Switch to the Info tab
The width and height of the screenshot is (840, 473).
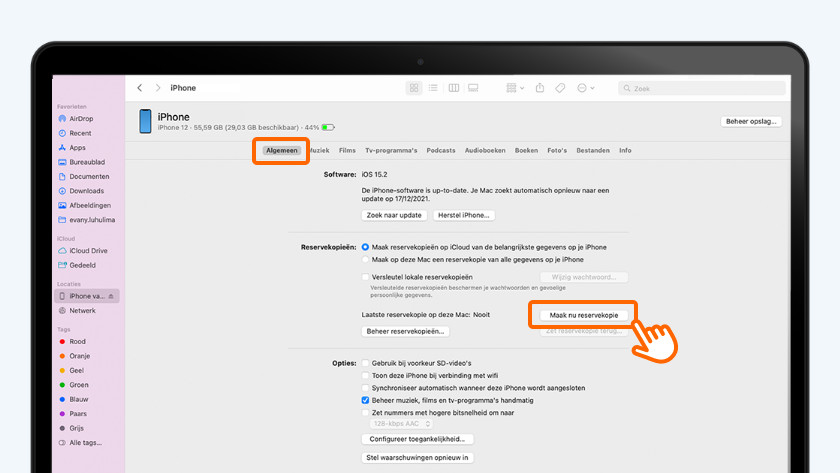[625, 151]
